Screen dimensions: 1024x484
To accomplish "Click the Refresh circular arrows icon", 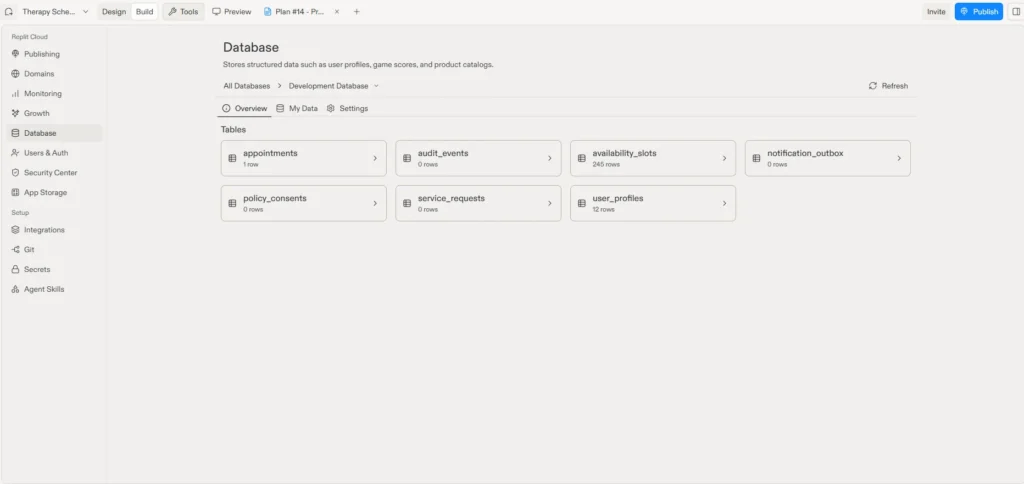I will click(872, 86).
